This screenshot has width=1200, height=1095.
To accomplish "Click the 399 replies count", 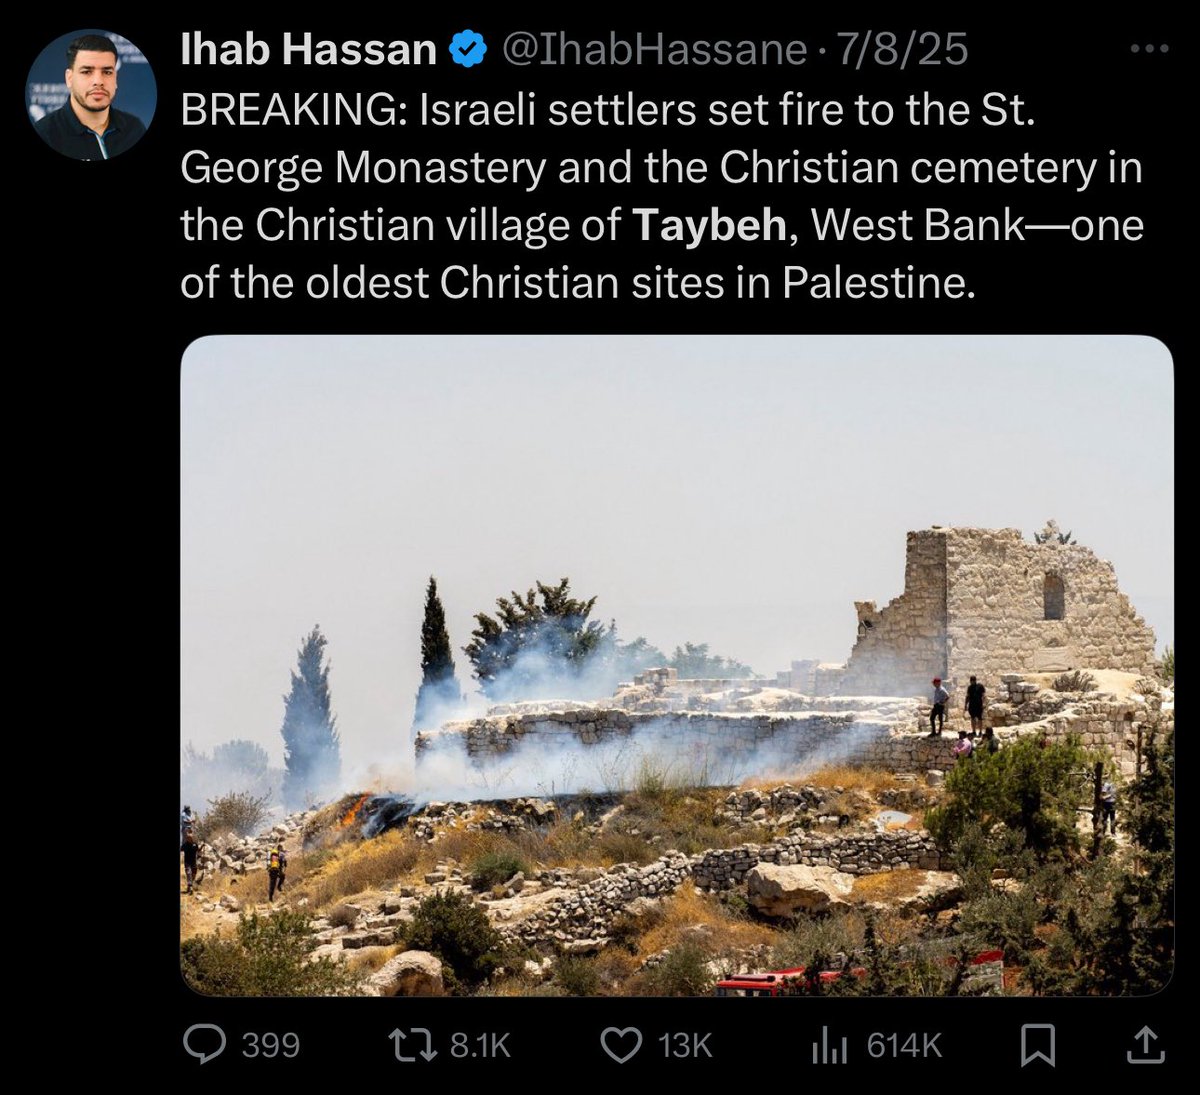I will click(270, 1046).
